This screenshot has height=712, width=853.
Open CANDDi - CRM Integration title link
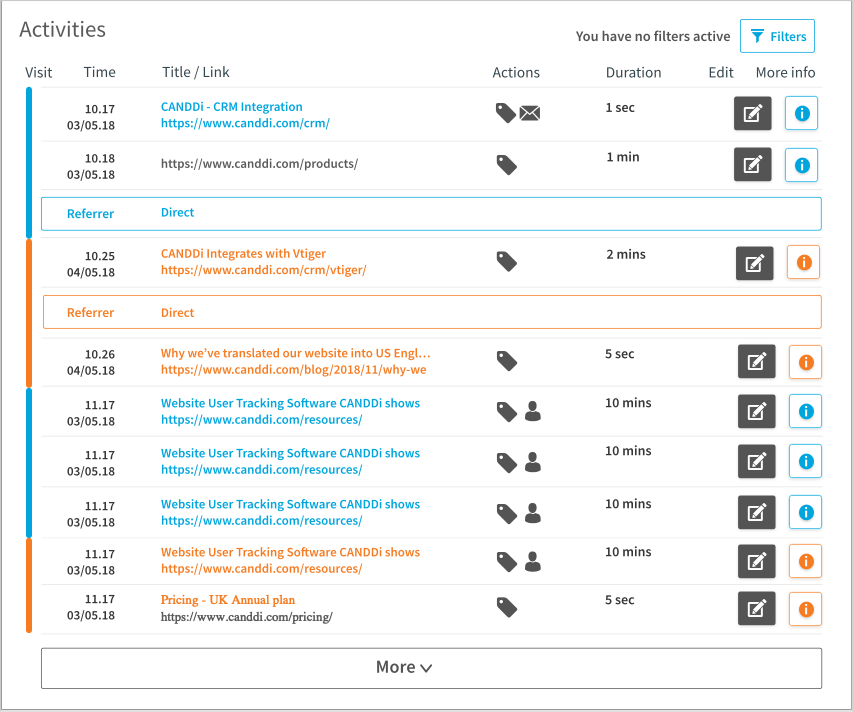[231, 107]
